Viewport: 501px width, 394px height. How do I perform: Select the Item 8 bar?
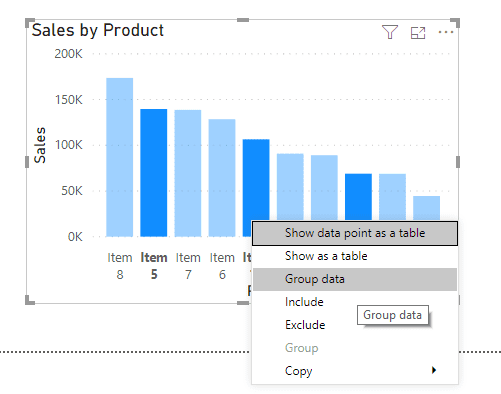120,157
